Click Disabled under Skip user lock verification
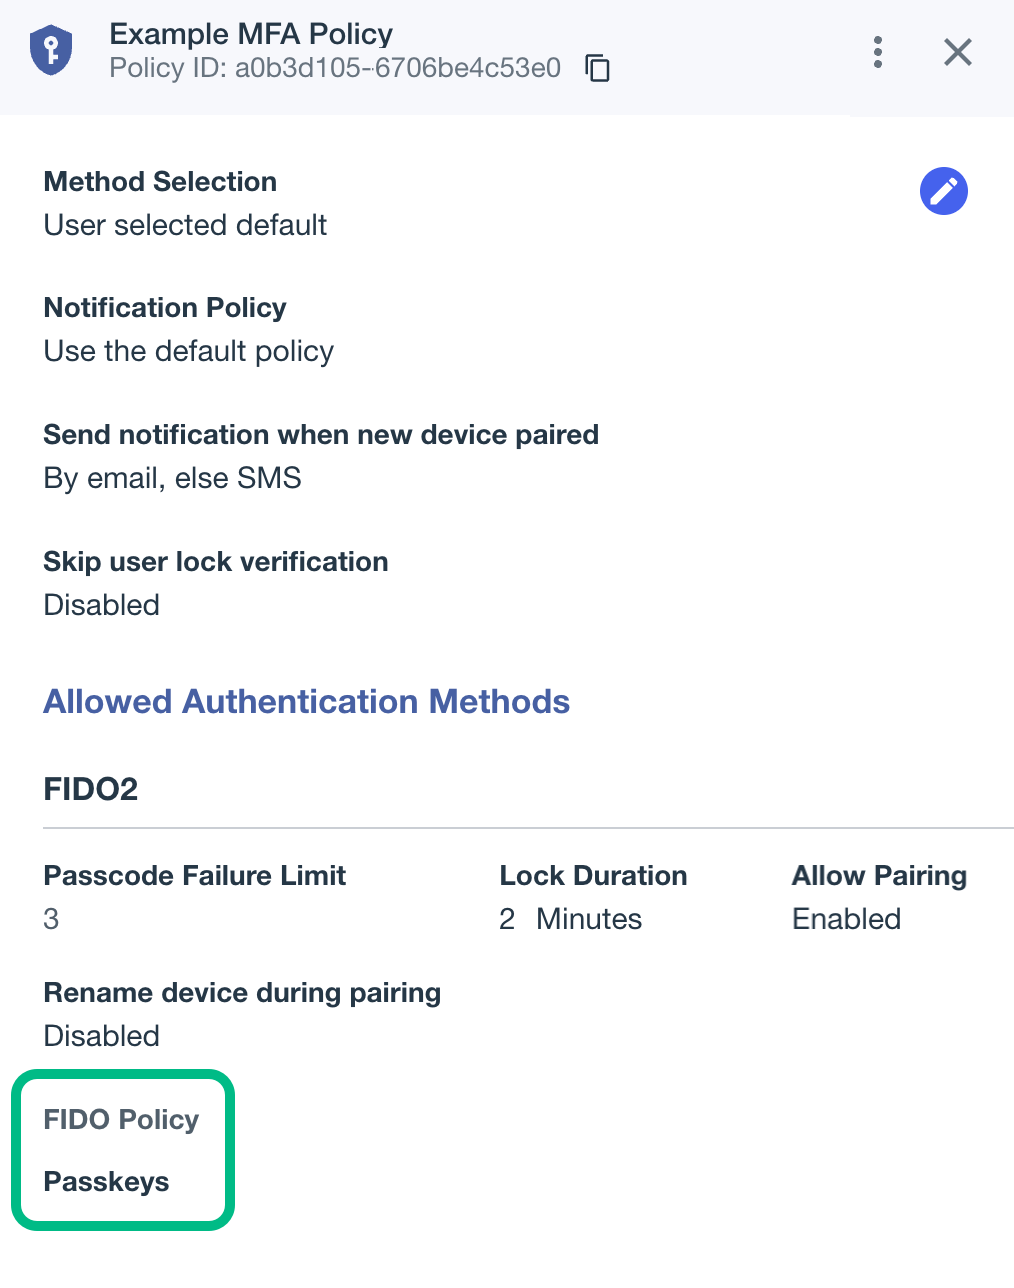Image resolution: width=1014 pixels, height=1288 pixels. [101, 604]
